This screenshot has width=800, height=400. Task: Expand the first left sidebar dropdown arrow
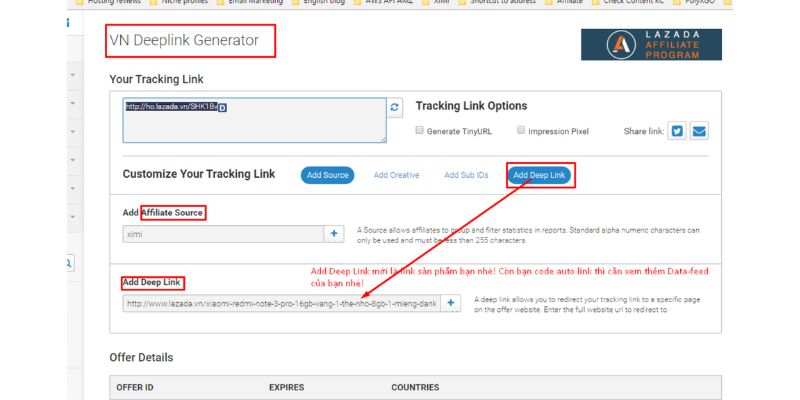tap(73, 75)
